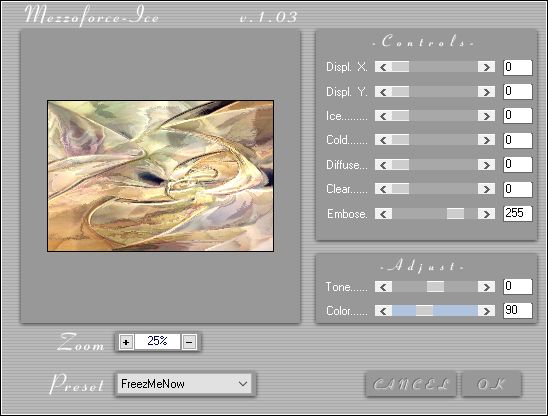Click the Color slider right arrow
Image resolution: width=548 pixels, height=416 pixels.
pos(486,311)
